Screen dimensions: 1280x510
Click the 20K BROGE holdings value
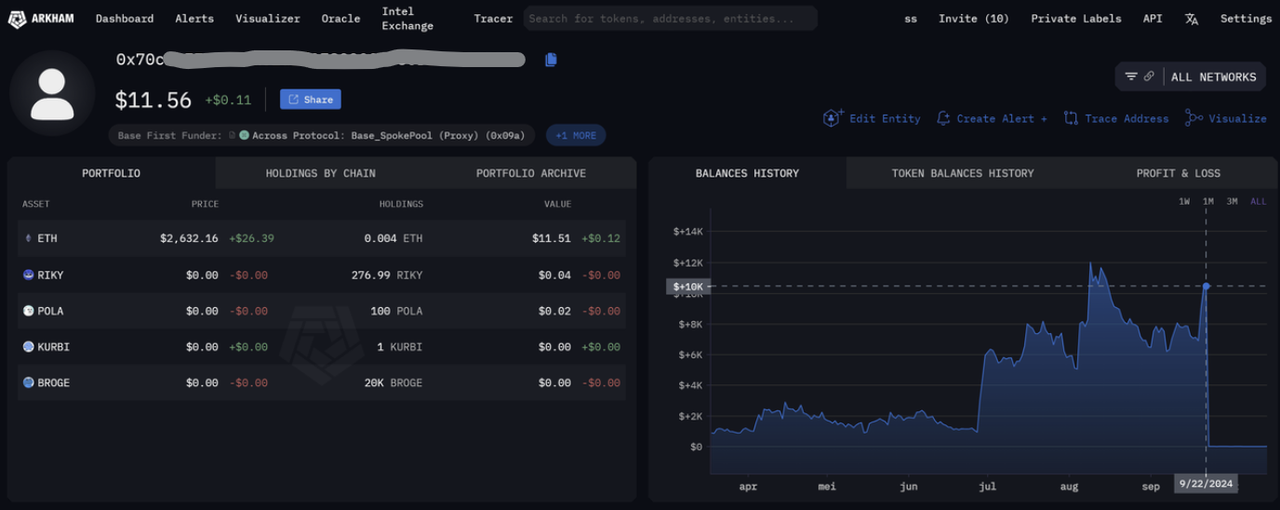393,383
